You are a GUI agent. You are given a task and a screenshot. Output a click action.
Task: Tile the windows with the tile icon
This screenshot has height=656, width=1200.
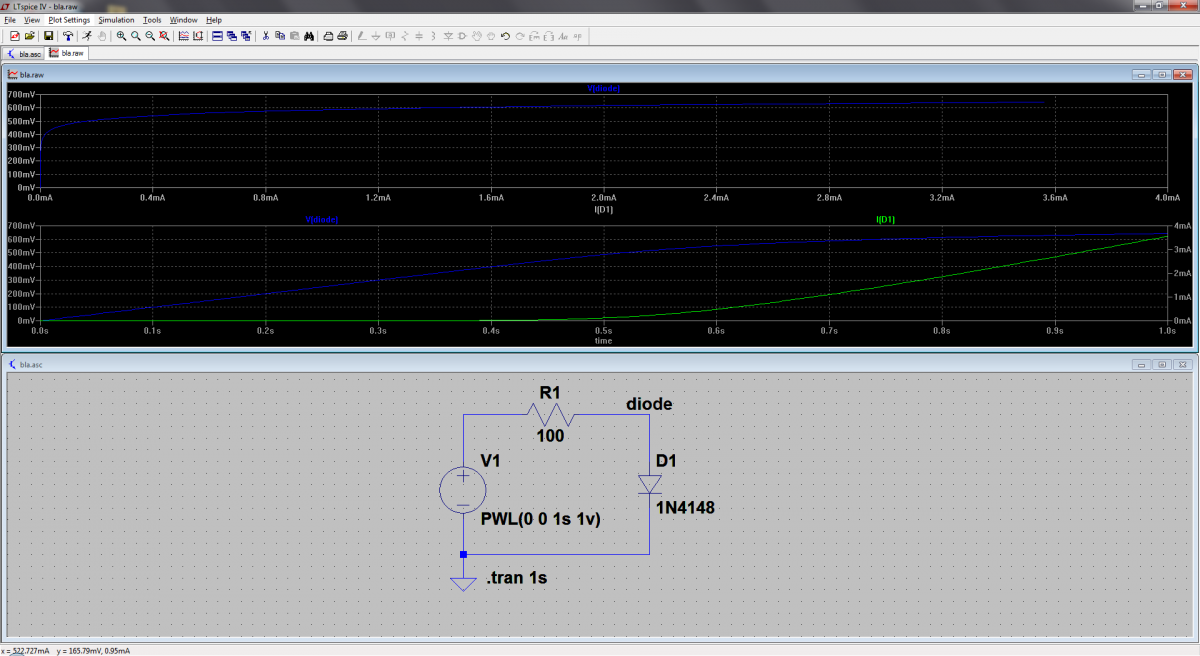217,36
